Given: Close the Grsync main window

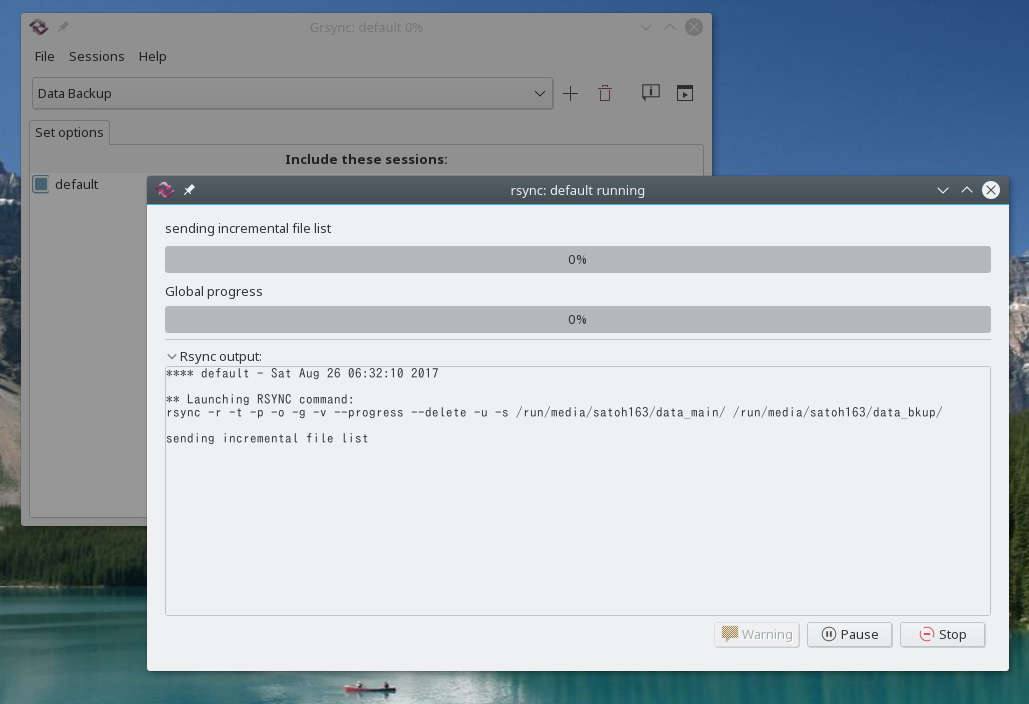Looking at the screenshot, I should pyautogui.click(x=694, y=27).
